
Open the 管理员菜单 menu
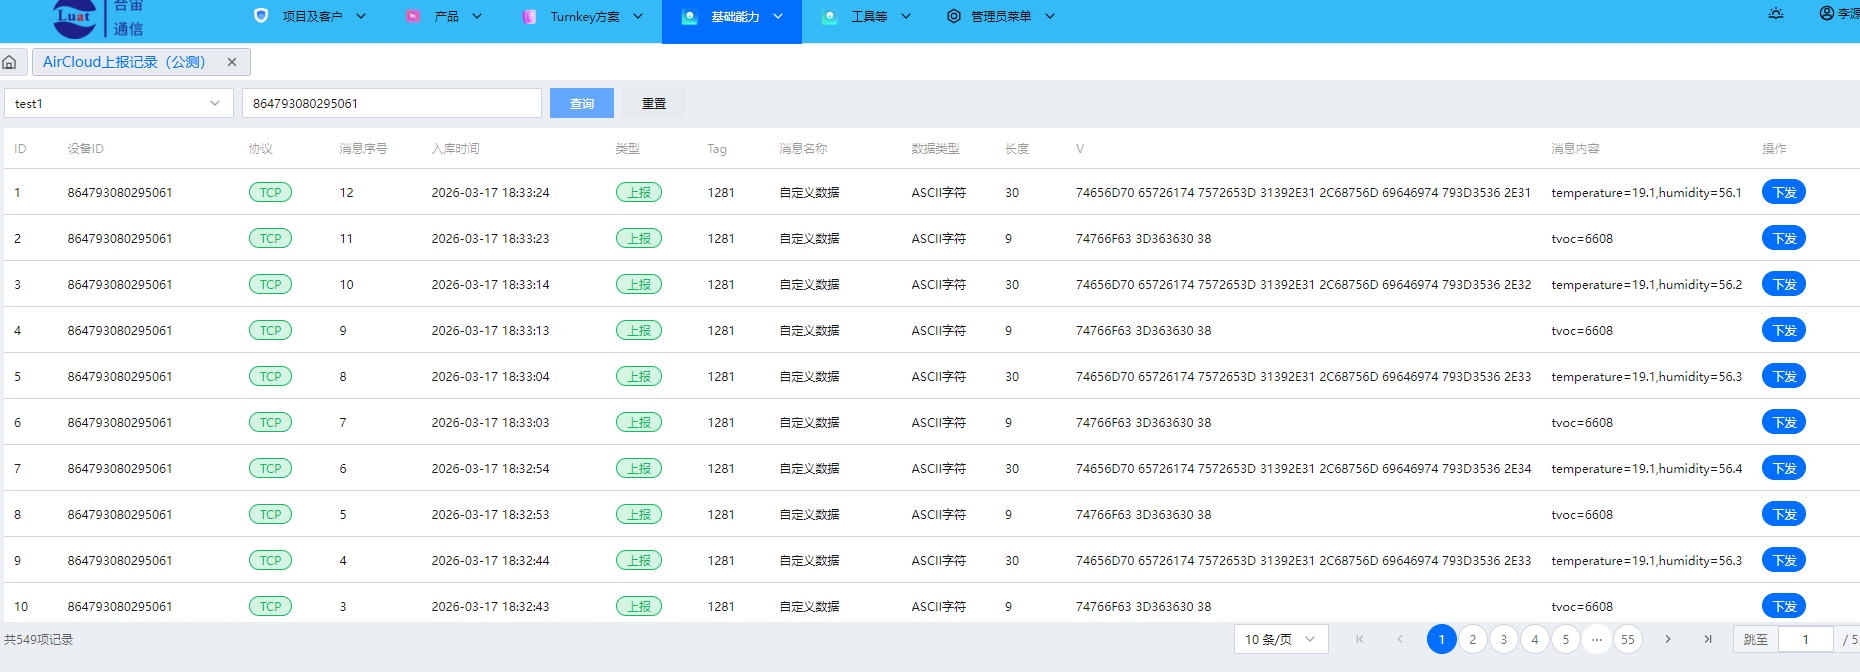point(1001,16)
